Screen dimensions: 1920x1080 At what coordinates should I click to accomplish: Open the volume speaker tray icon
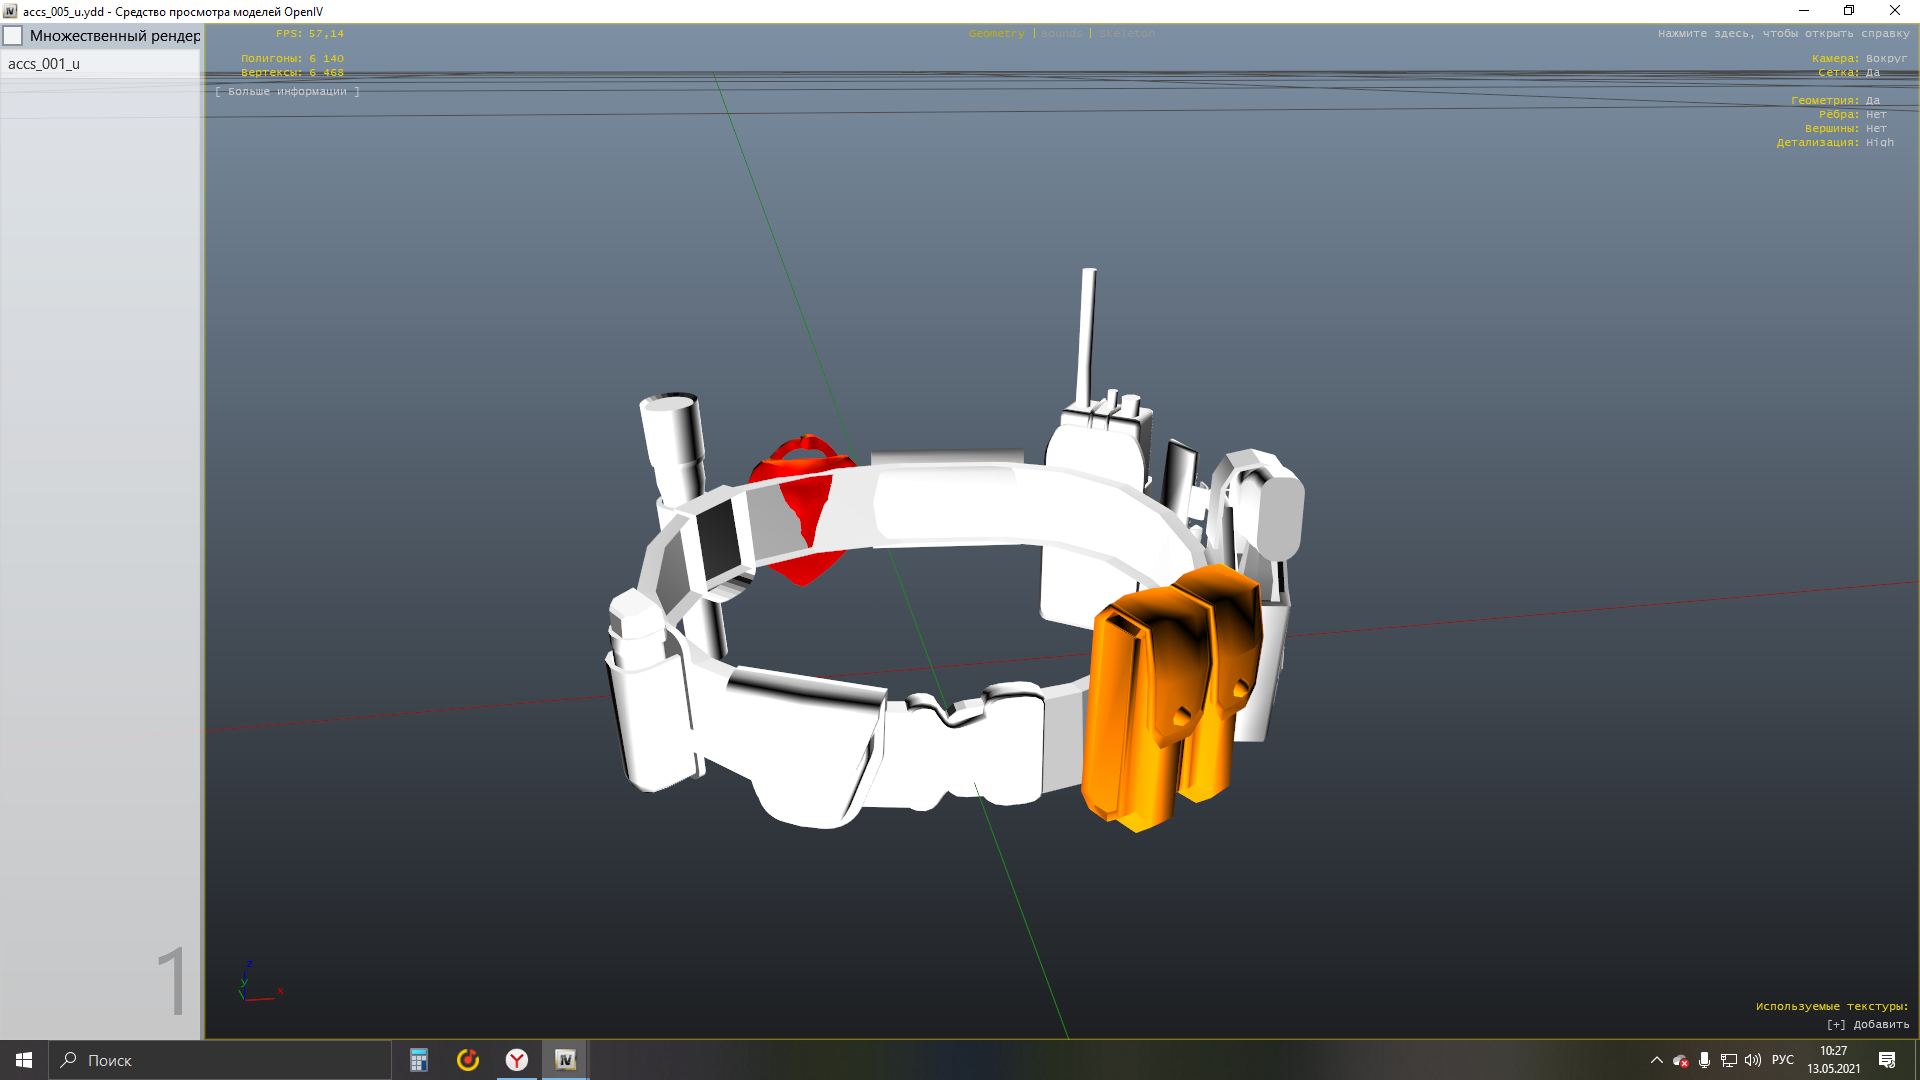(1752, 1060)
